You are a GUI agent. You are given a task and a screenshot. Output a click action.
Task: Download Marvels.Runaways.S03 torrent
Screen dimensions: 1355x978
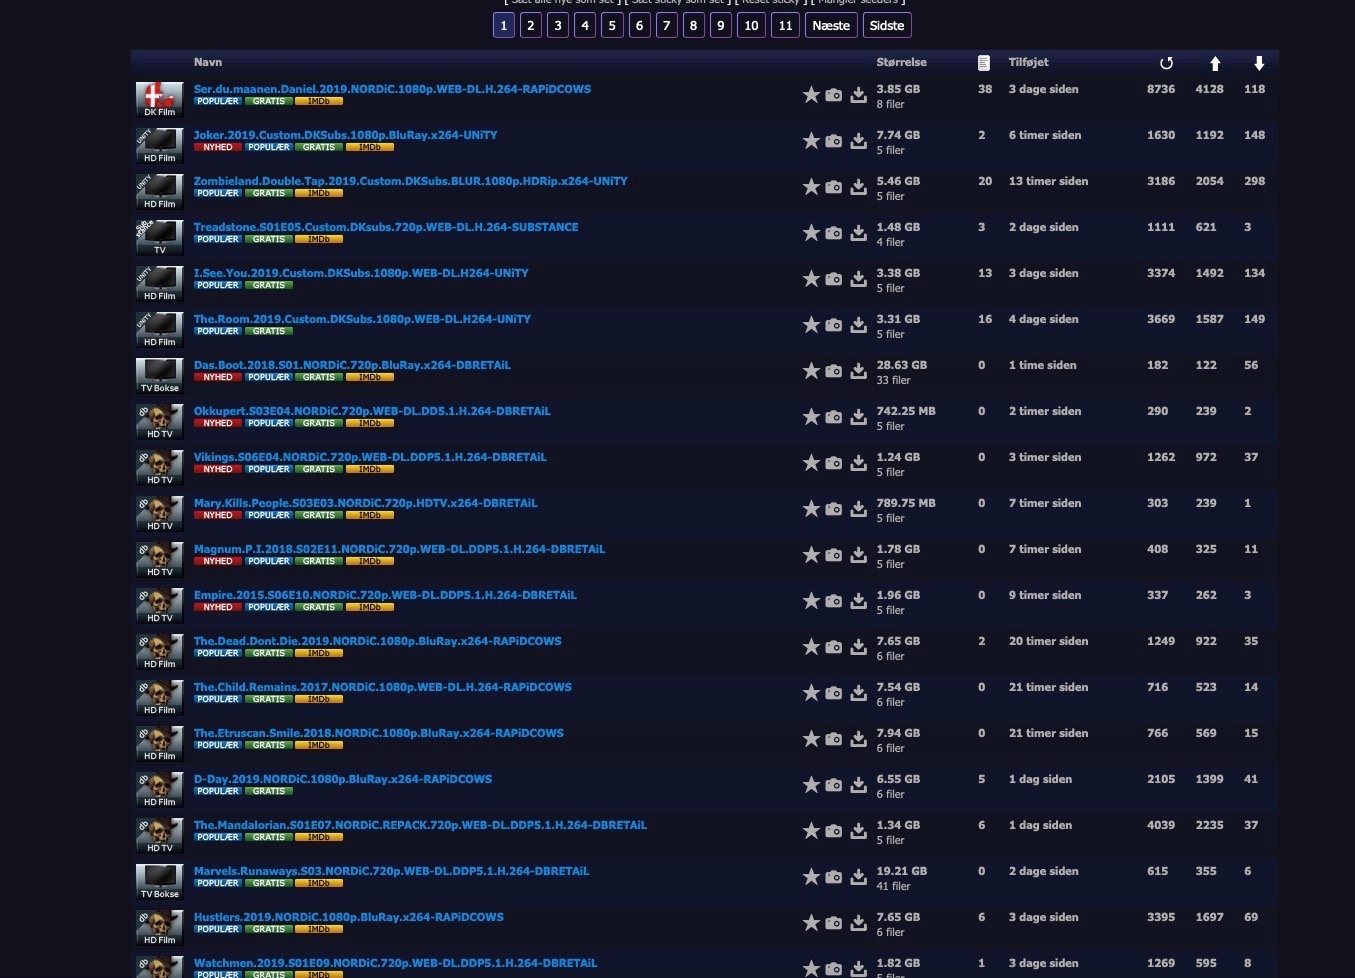coord(858,877)
